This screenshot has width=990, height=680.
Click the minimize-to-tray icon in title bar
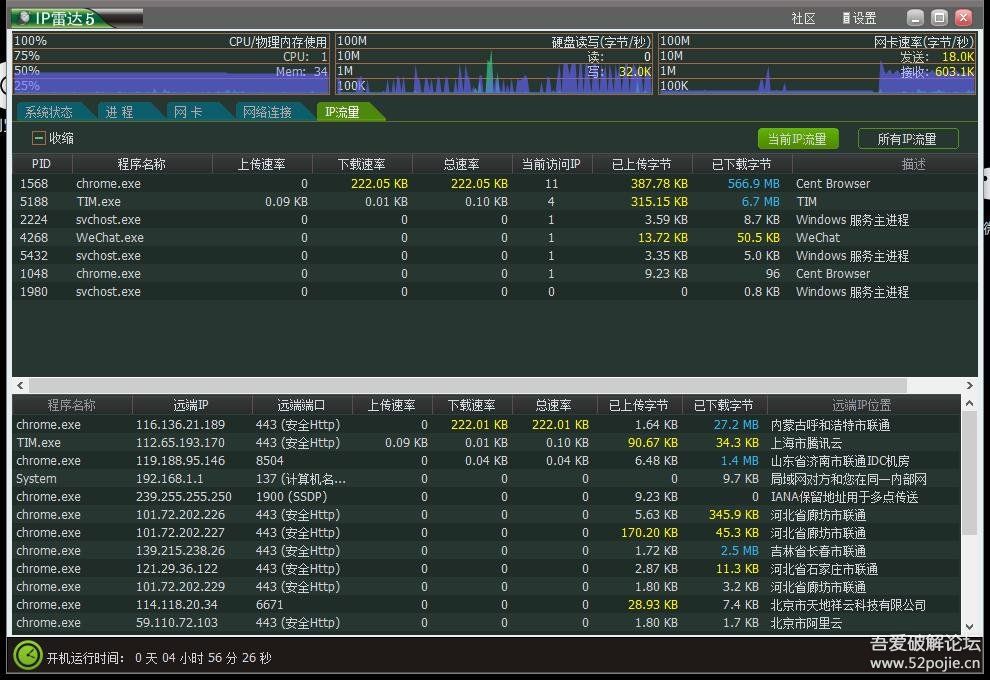click(x=915, y=17)
